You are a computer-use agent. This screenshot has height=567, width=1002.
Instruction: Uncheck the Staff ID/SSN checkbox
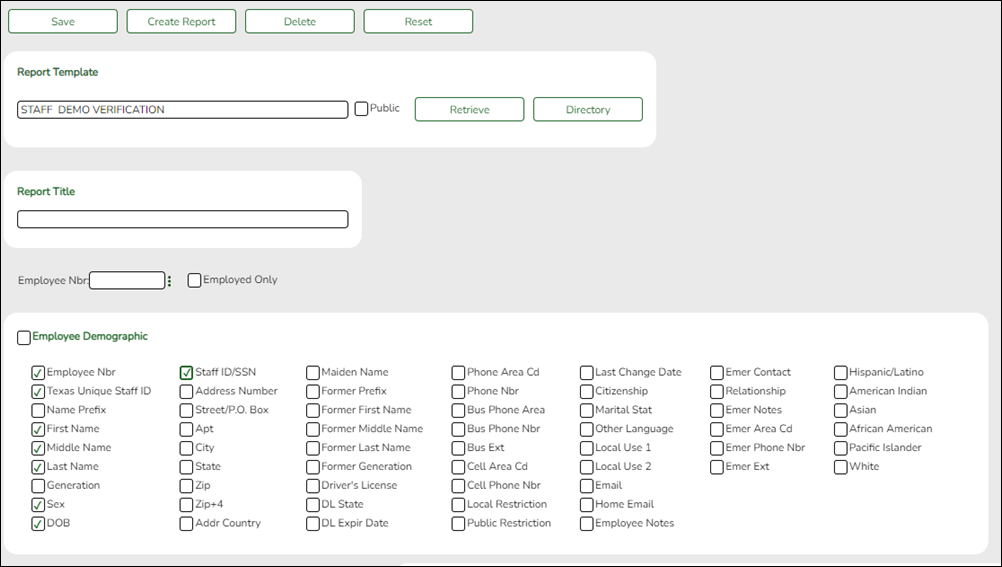(186, 373)
